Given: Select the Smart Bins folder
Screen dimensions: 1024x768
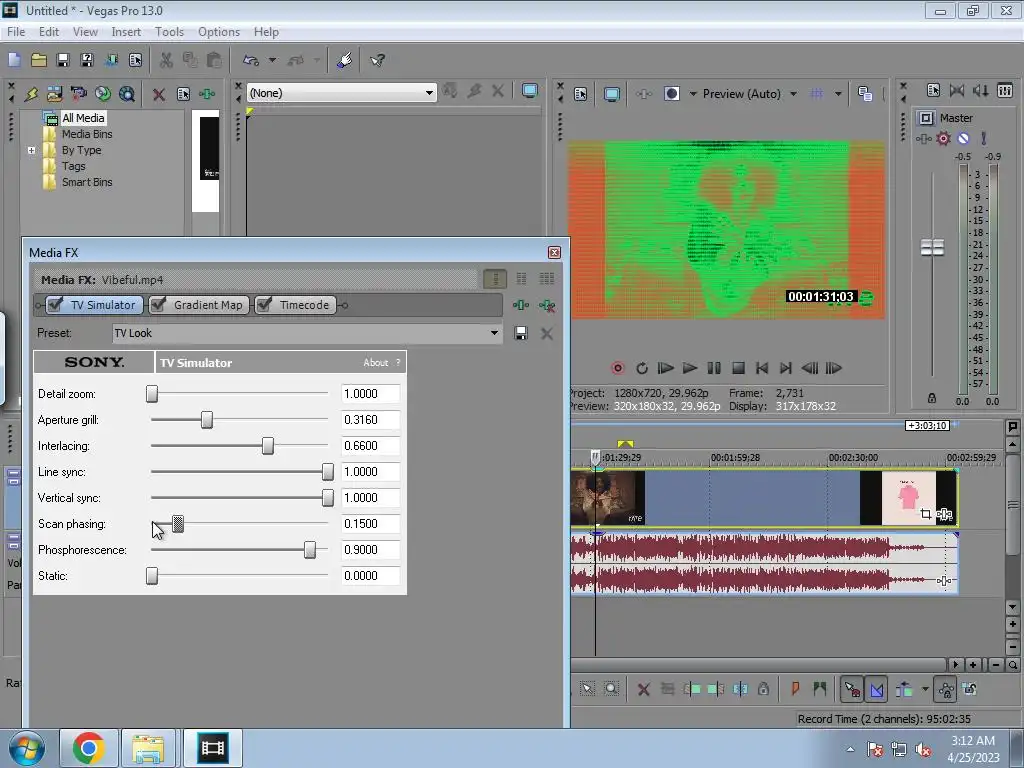Looking at the screenshot, I should tap(87, 182).
